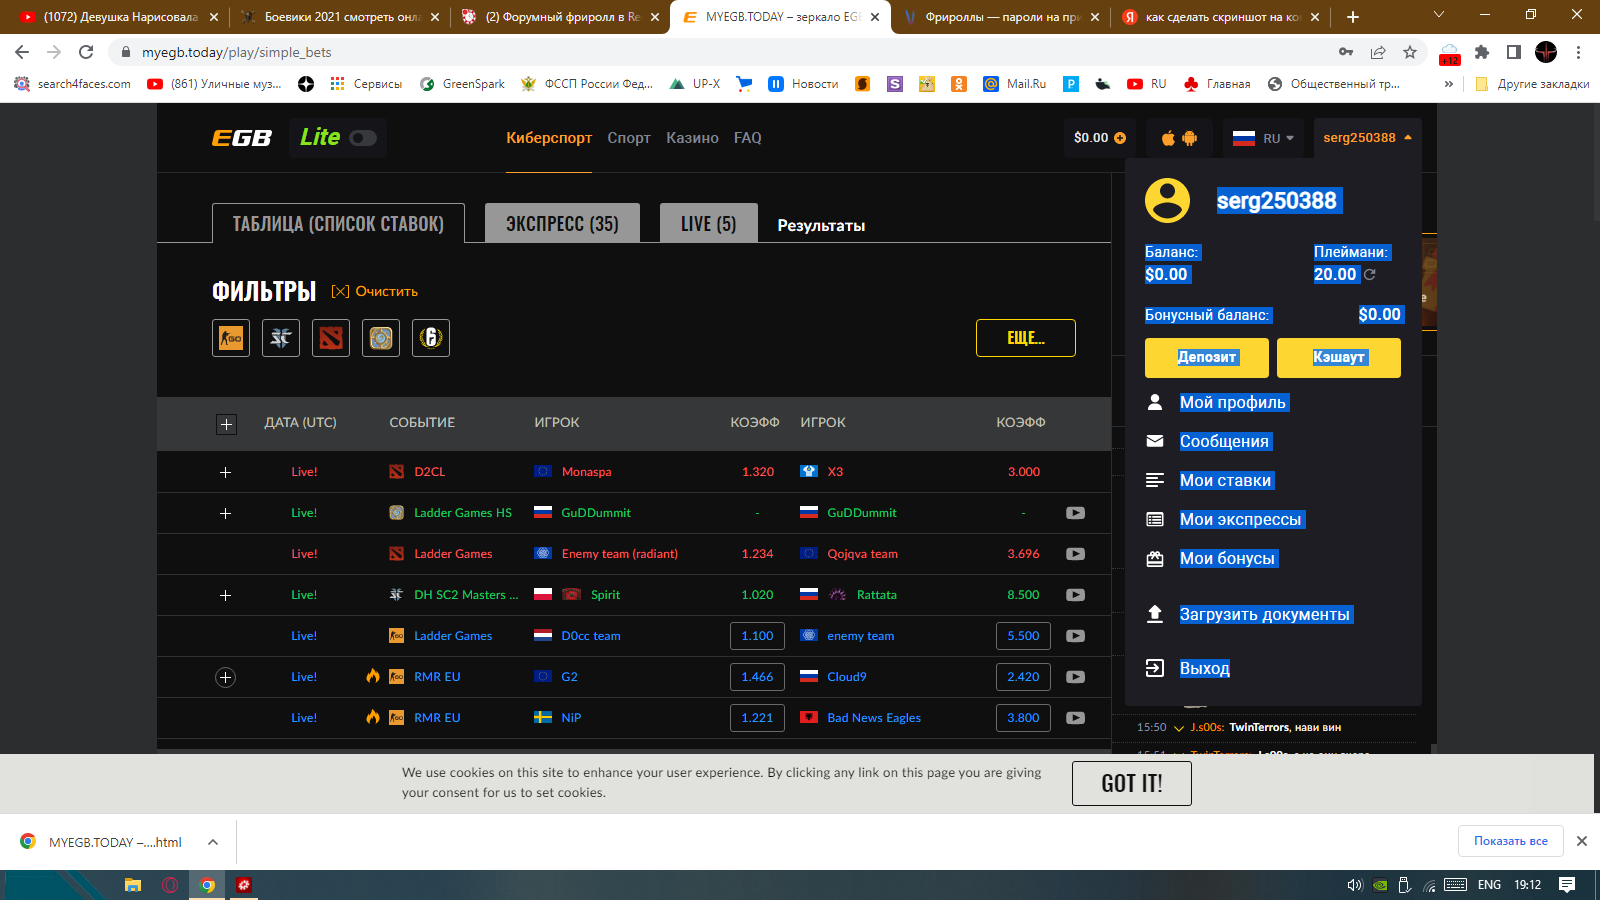1600x900 pixels.
Task: Switch to the LIVE (5) tab
Action: (x=709, y=223)
